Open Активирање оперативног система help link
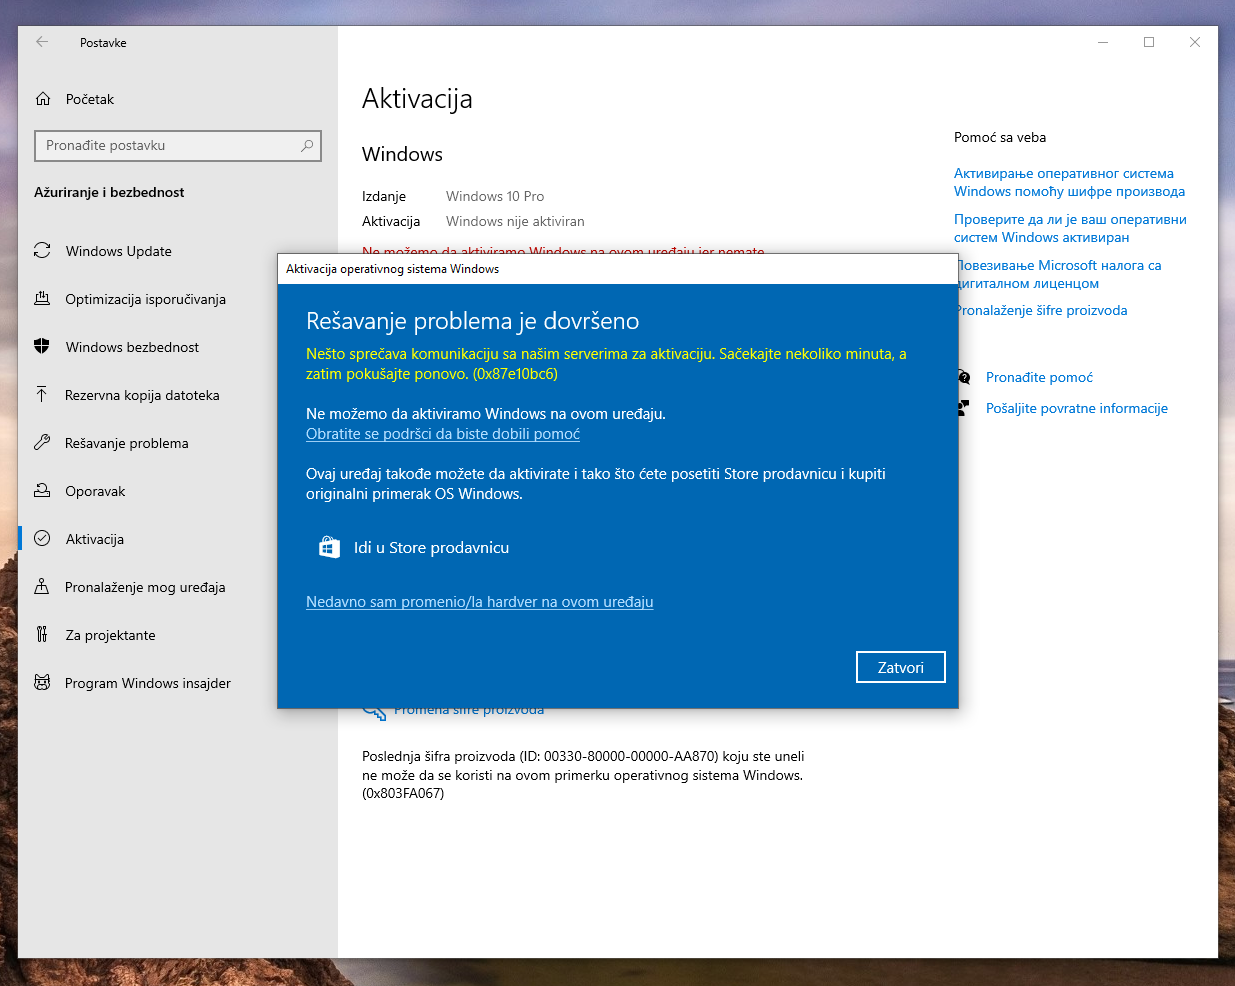Viewport: 1235px width, 986px height. pyautogui.click(x=1069, y=182)
